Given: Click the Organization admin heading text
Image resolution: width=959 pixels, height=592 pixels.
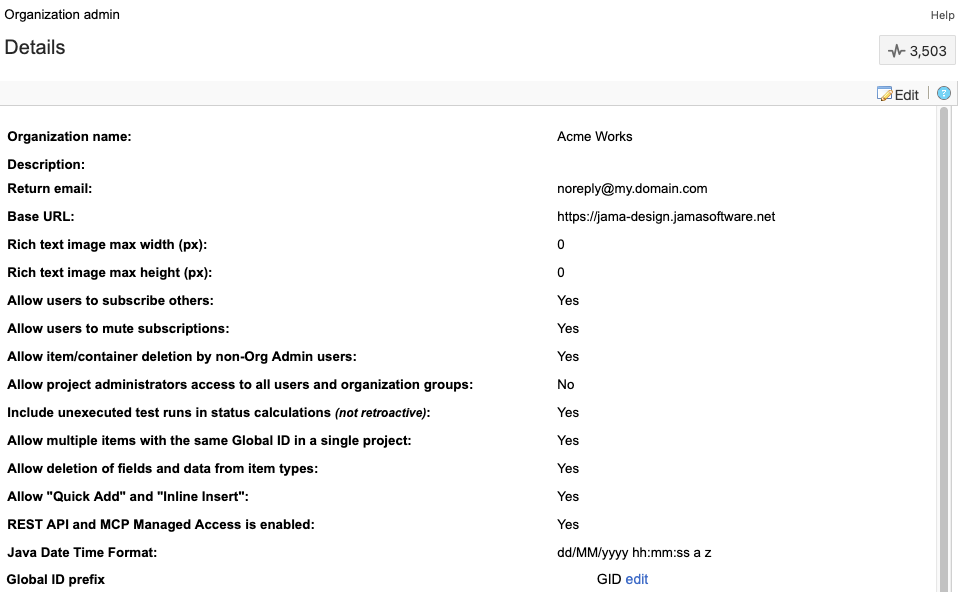Looking at the screenshot, I should click(62, 14).
